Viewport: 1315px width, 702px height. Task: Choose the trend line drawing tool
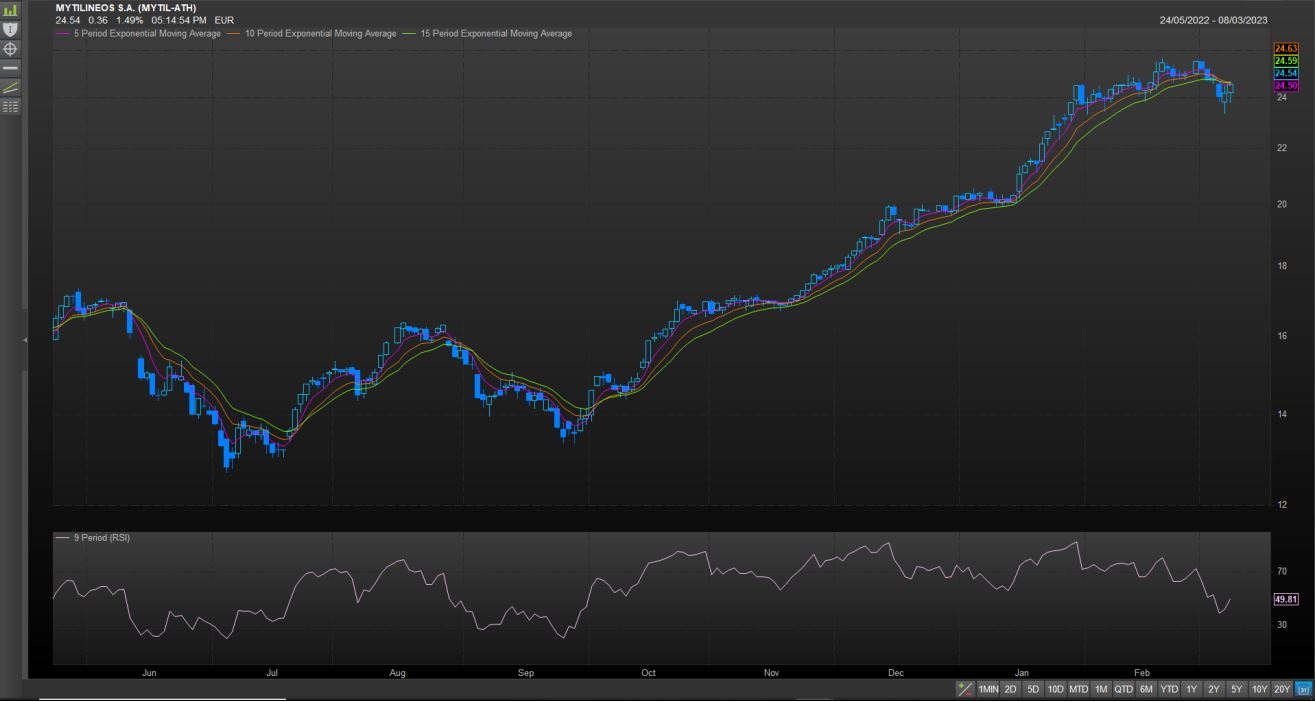[11, 87]
